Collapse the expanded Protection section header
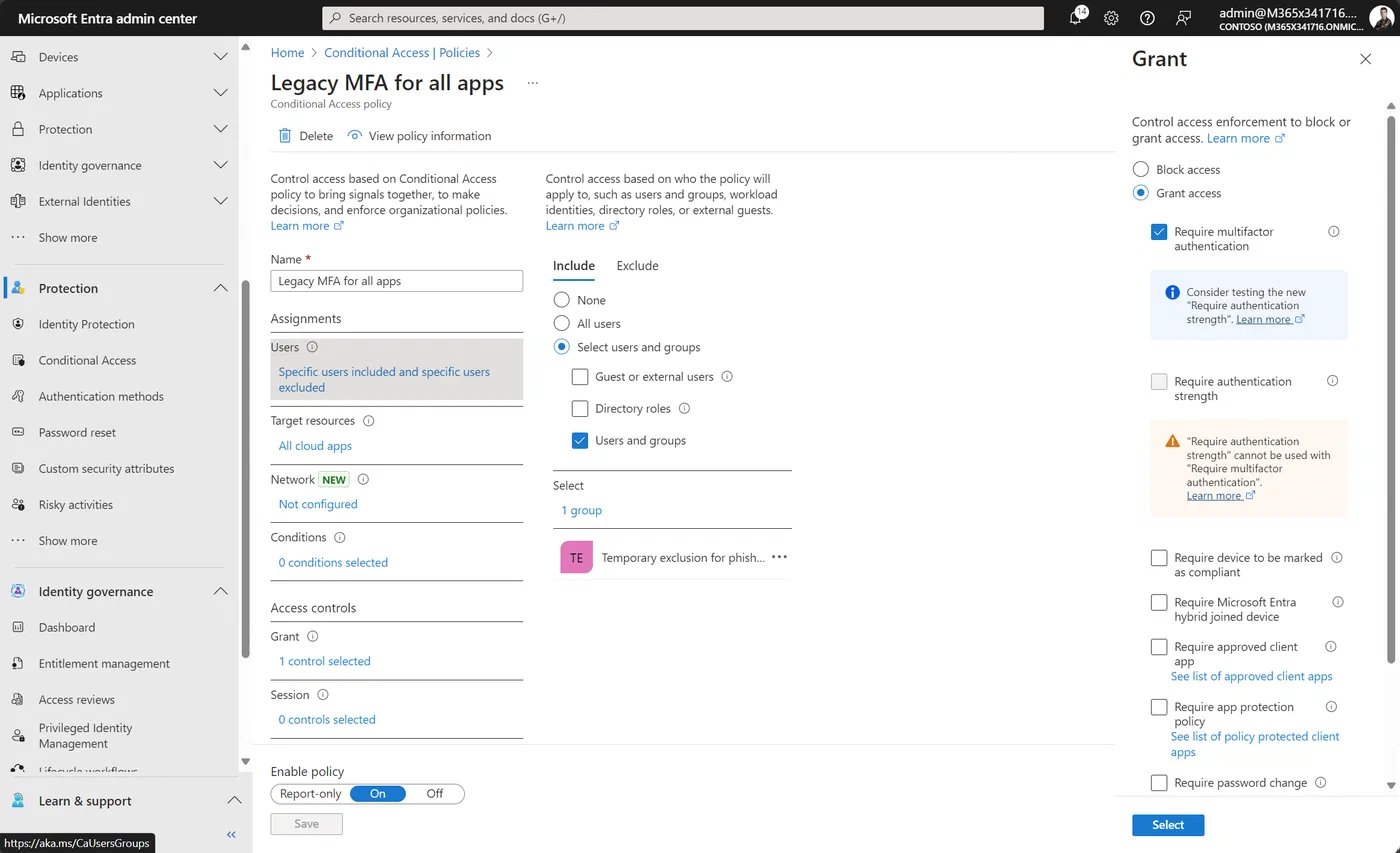This screenshot has height=853, width=1400. click(x=221, y=288)
